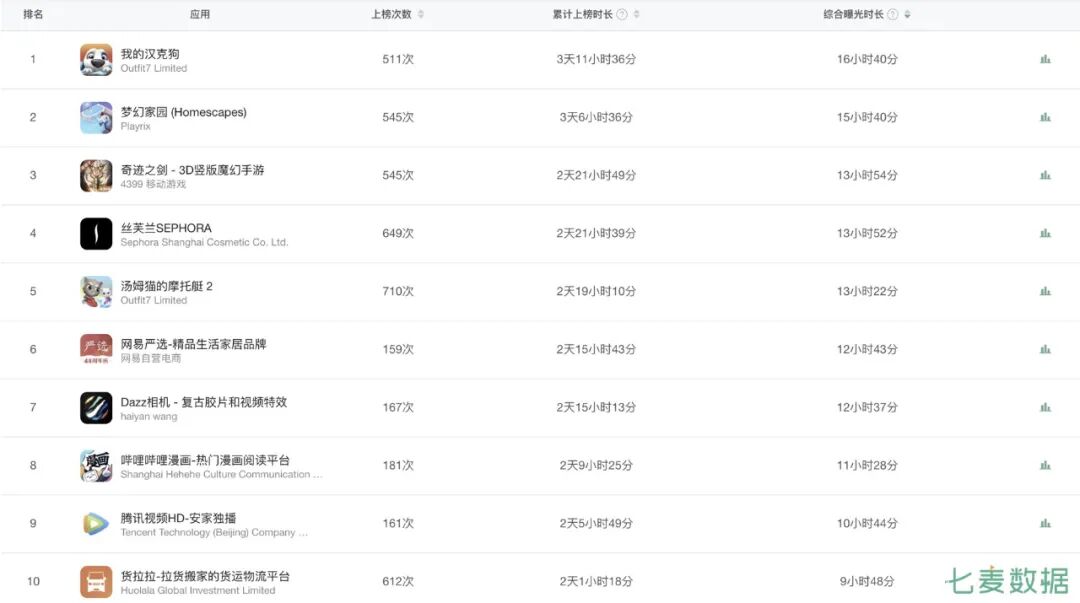Viewport: 1080px width, 603px height.
Task: Click 丝芙兰SEPHORA app icon
Action: click(x=96, y=233)
